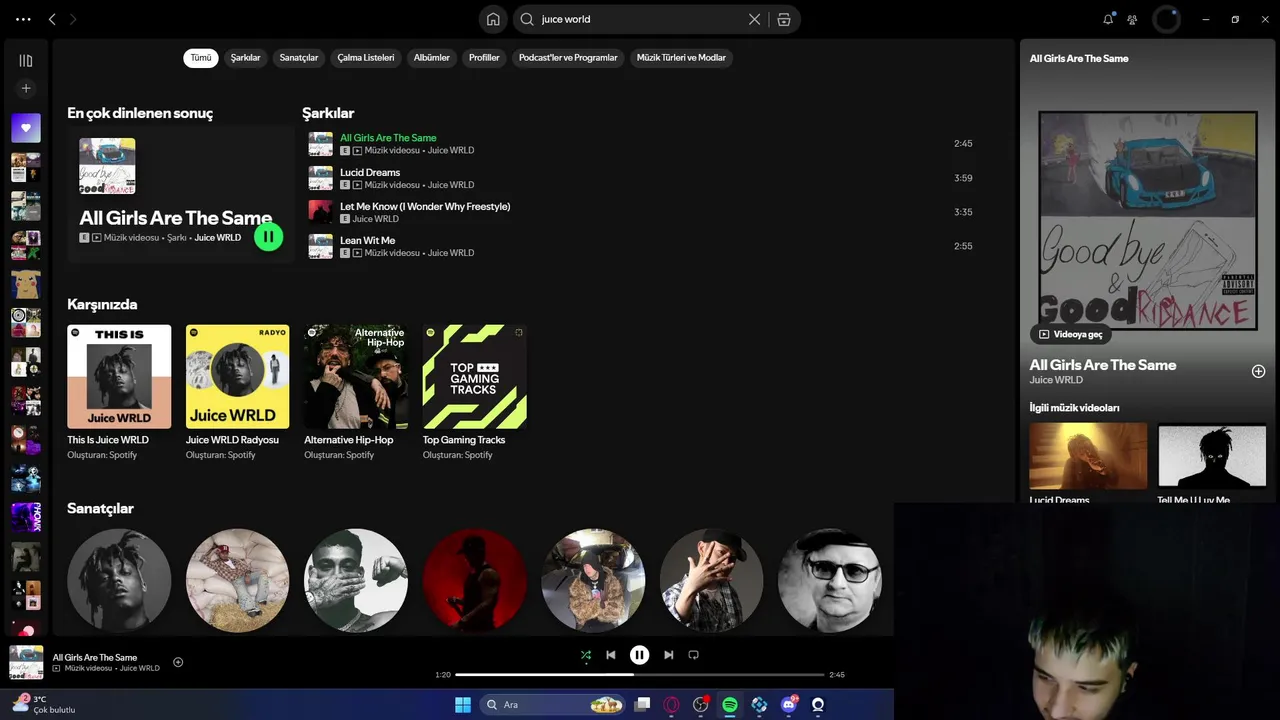Screen dimensions: 1280x720
Task: Open the large album cover in right panel
Action: (1147, 220)
